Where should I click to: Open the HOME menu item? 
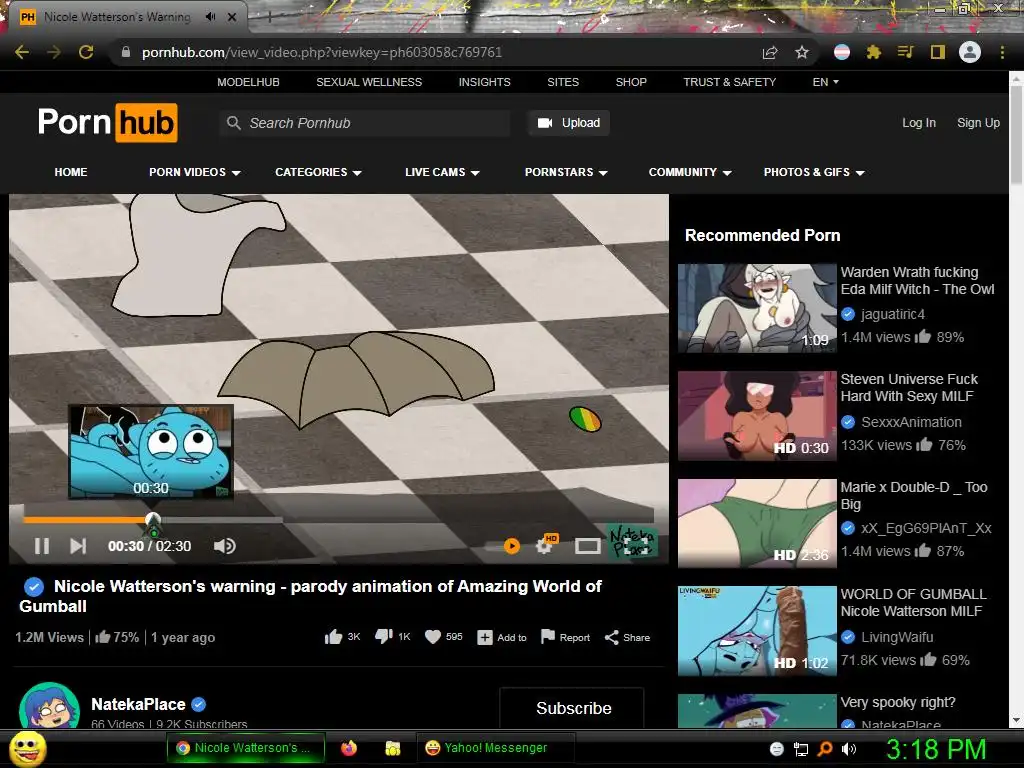[71, 172]
